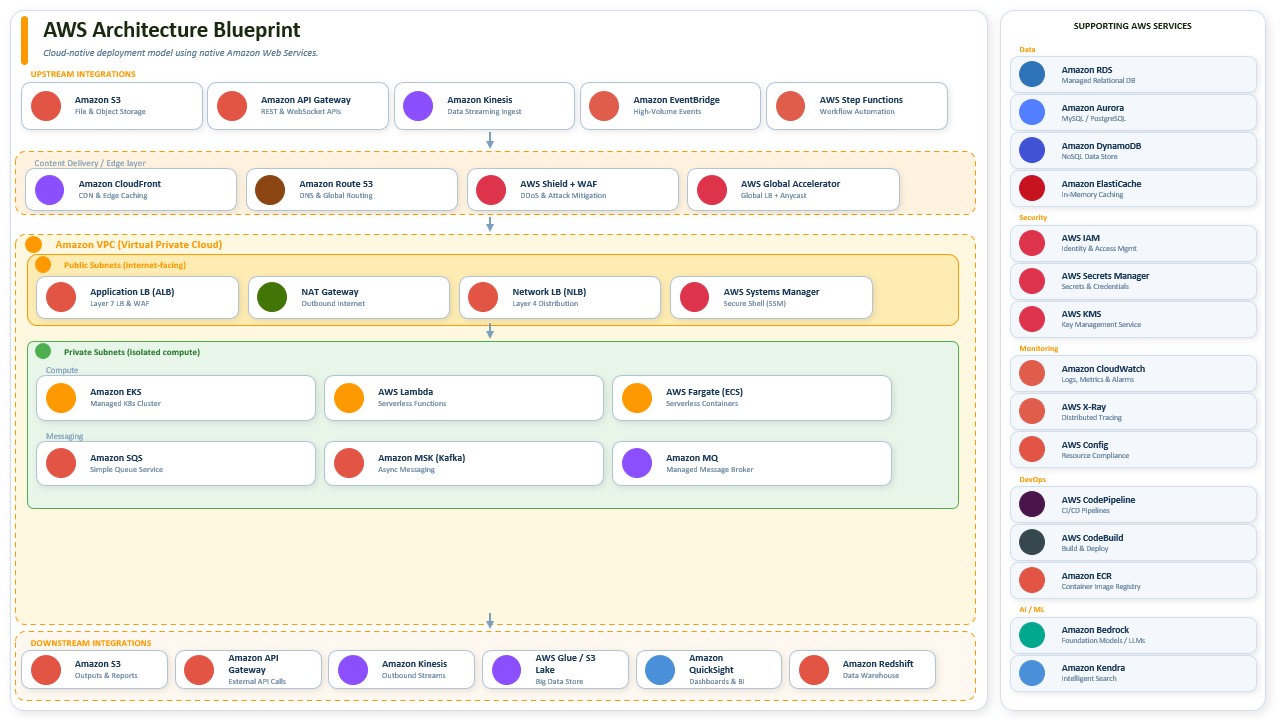Viewport: 1280px width, 720px height.
Task: Click the S3 Outputs & Reports icon
Action: pos(46,670)
